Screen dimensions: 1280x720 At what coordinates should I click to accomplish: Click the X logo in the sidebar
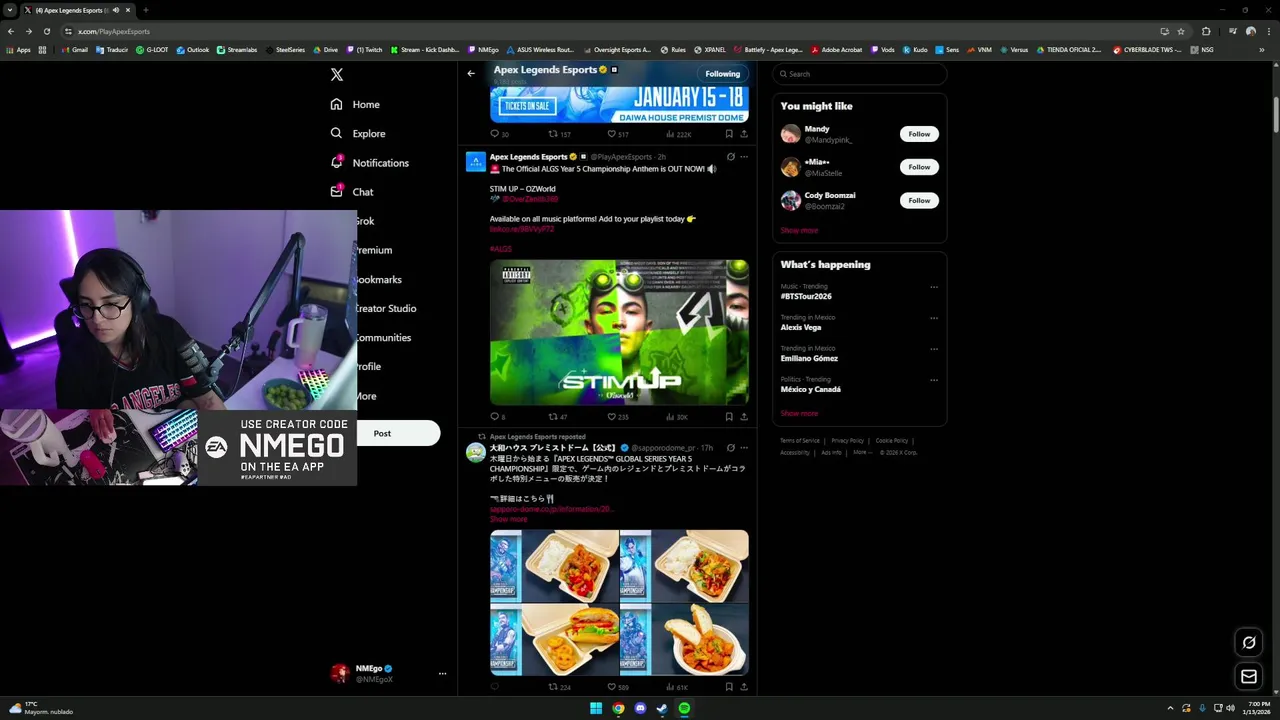(337, 74)
